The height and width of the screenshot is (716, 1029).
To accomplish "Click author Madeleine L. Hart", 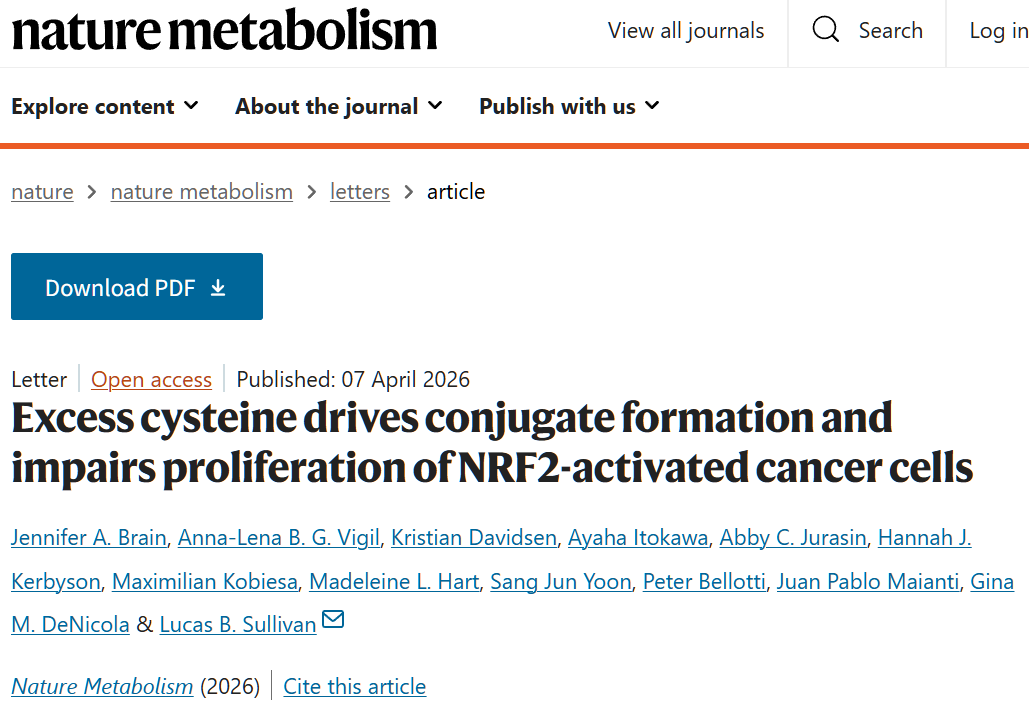I will pyautogui.click(x=394, y=582).
